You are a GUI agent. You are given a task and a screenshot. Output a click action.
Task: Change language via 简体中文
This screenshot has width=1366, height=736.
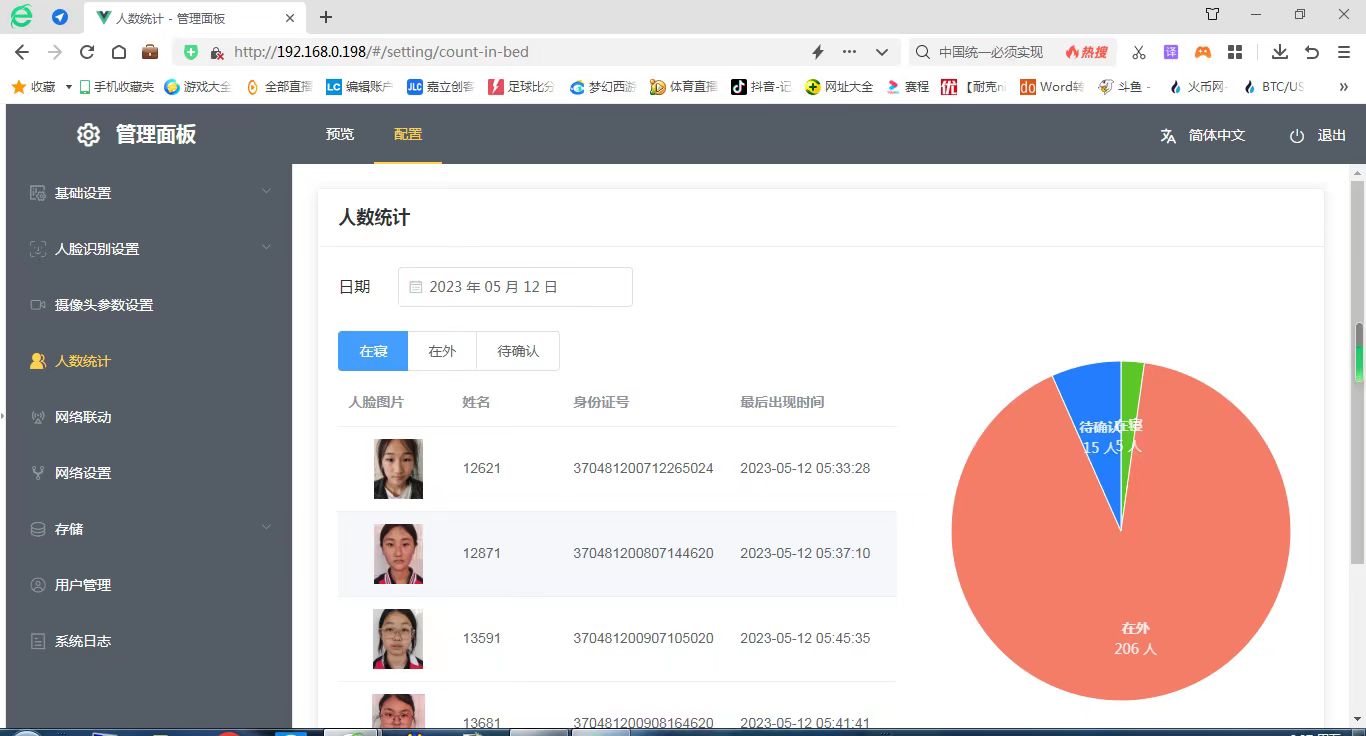click(1202, 135)
